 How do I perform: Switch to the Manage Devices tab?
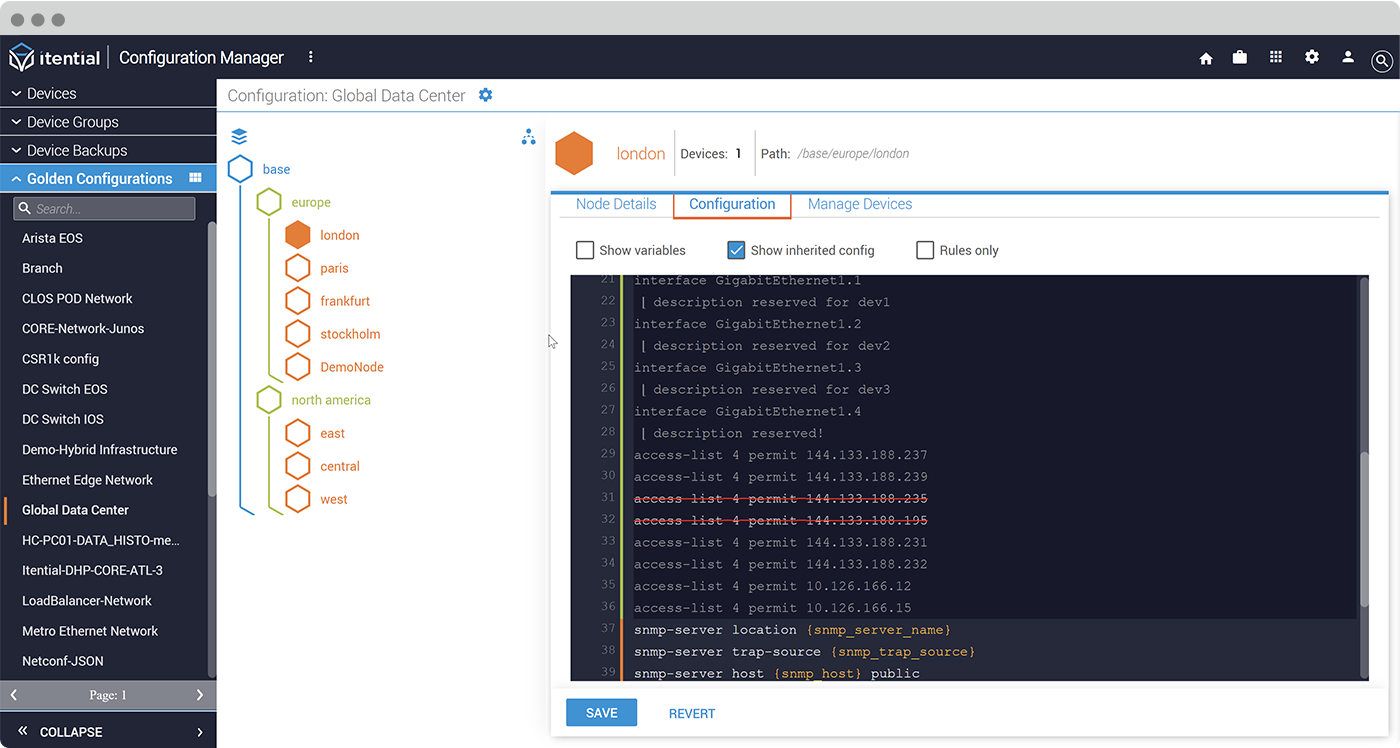859,203
